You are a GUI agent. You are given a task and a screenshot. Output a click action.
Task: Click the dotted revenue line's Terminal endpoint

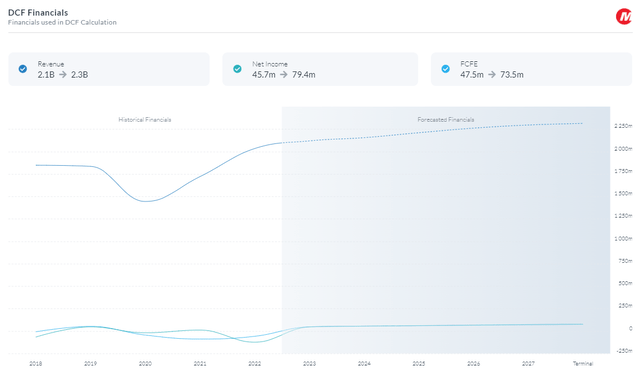tap(582, 123)
